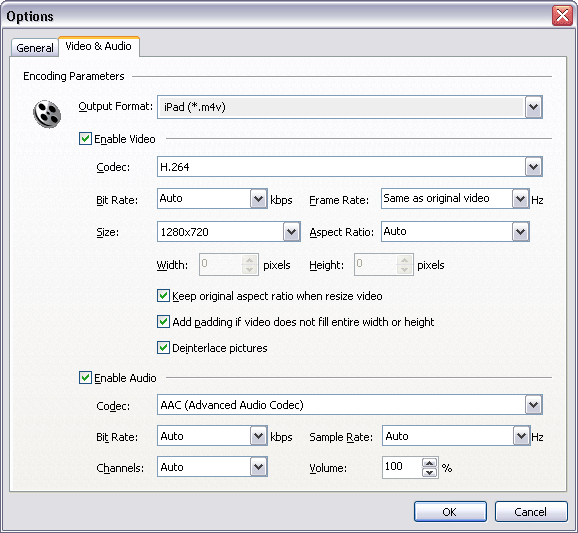Toggle Add padding checkbox
Screen dimensions: 578x533
[x=163, y=321]
